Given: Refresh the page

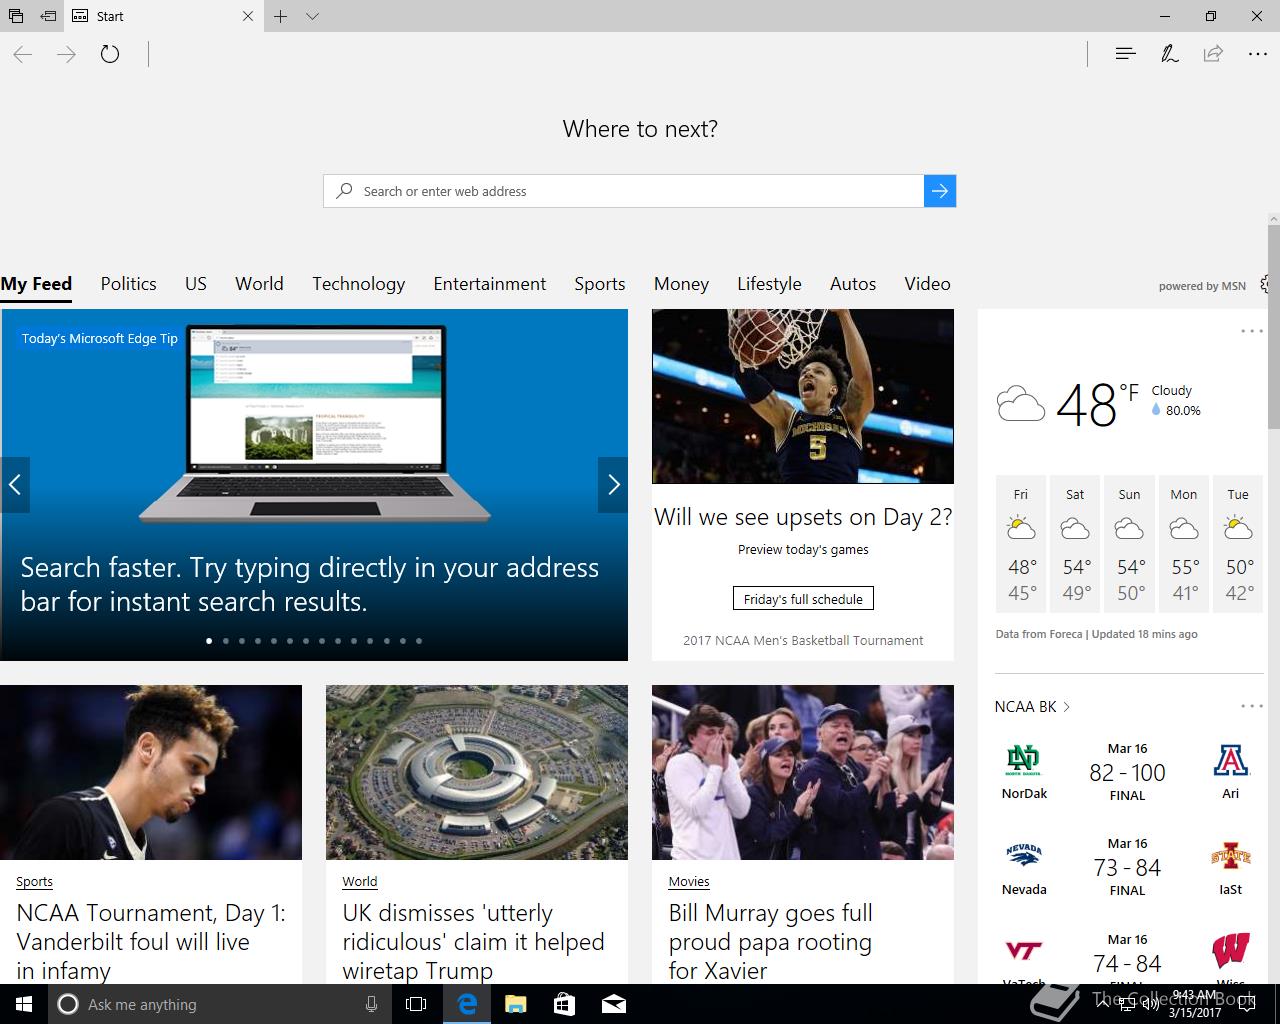Looking at the screenshot, I should (110, 54).
